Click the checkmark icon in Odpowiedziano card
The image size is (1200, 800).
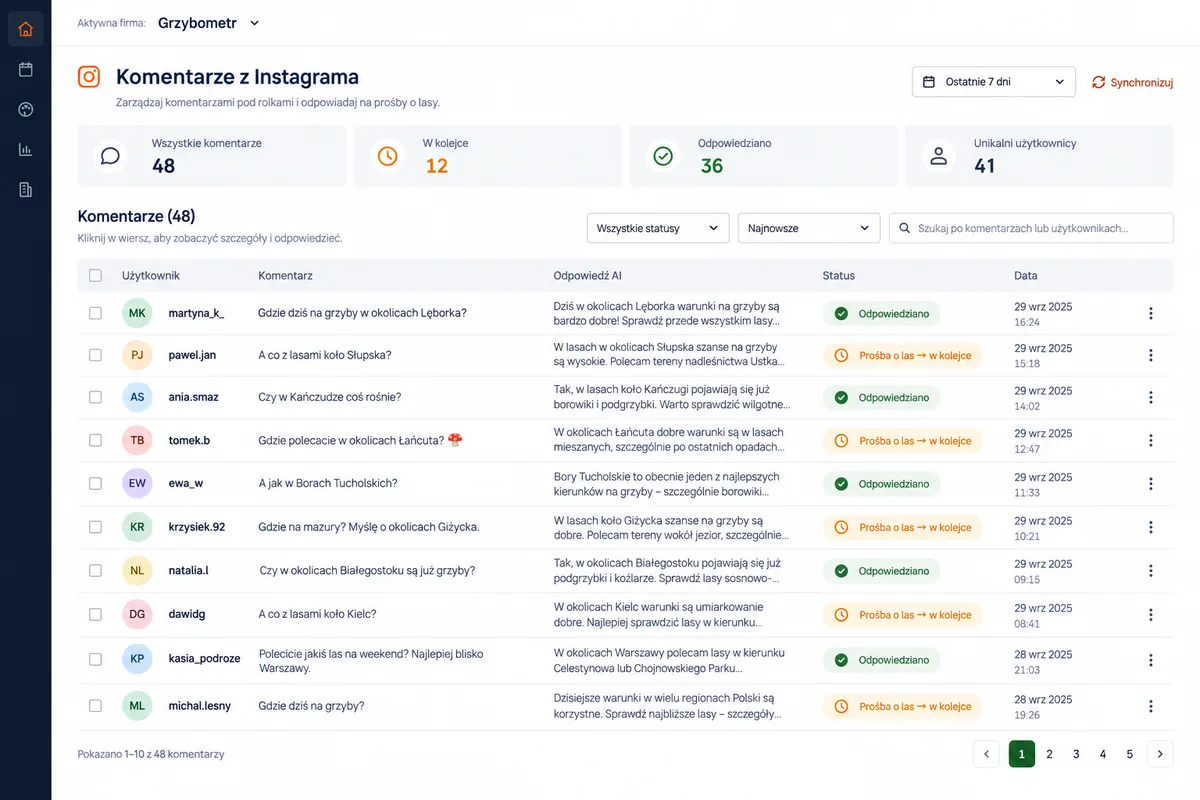pyautogui.click(x=662, y=156)
